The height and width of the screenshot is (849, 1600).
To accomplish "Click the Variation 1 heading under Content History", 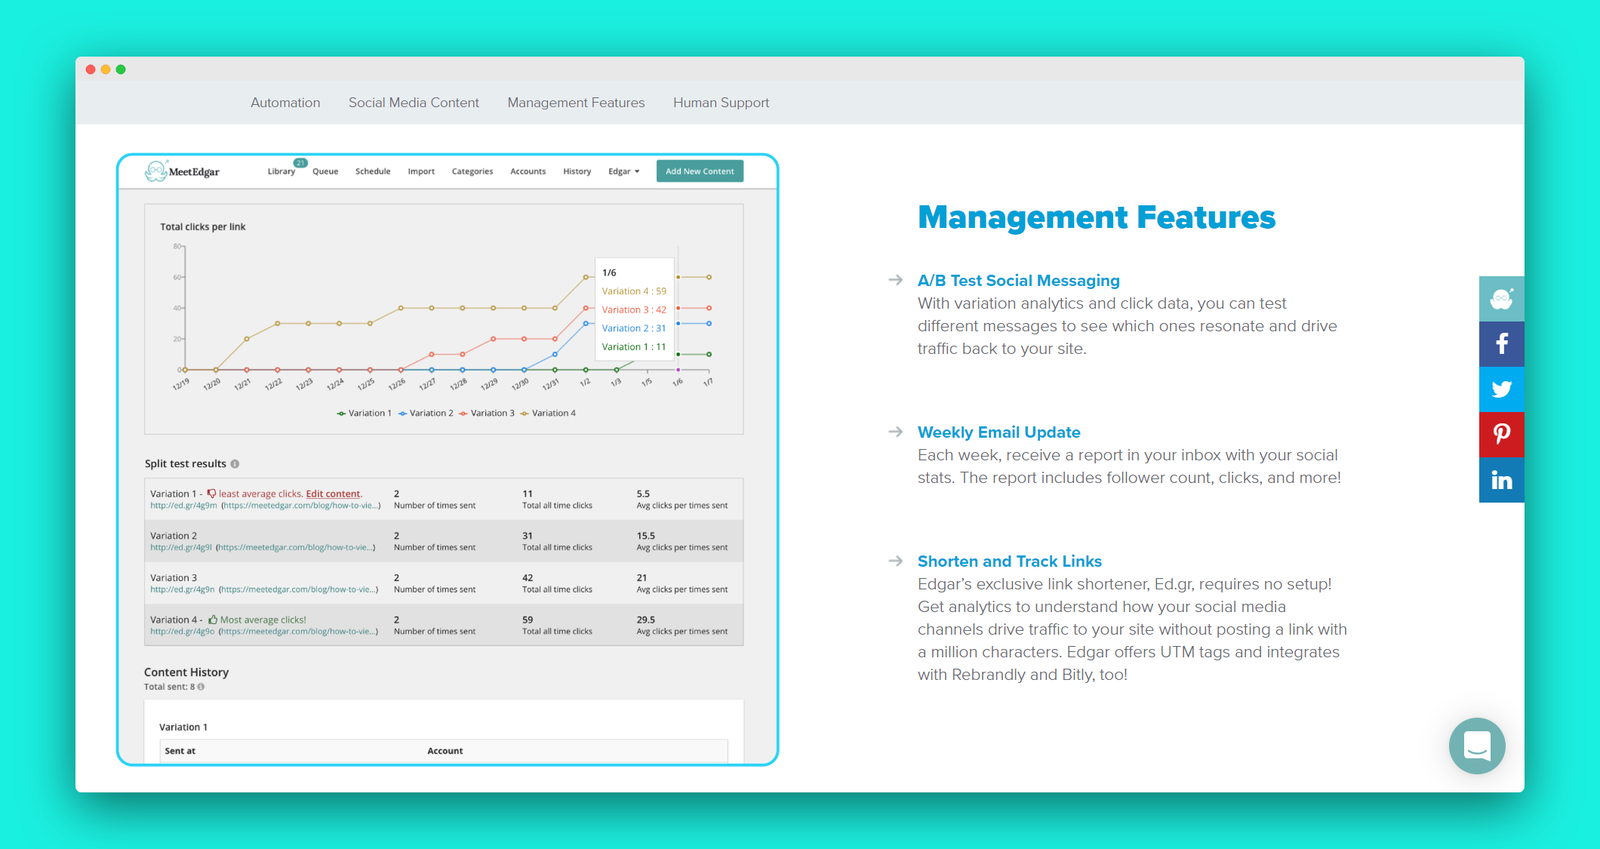I will [183, 727].
